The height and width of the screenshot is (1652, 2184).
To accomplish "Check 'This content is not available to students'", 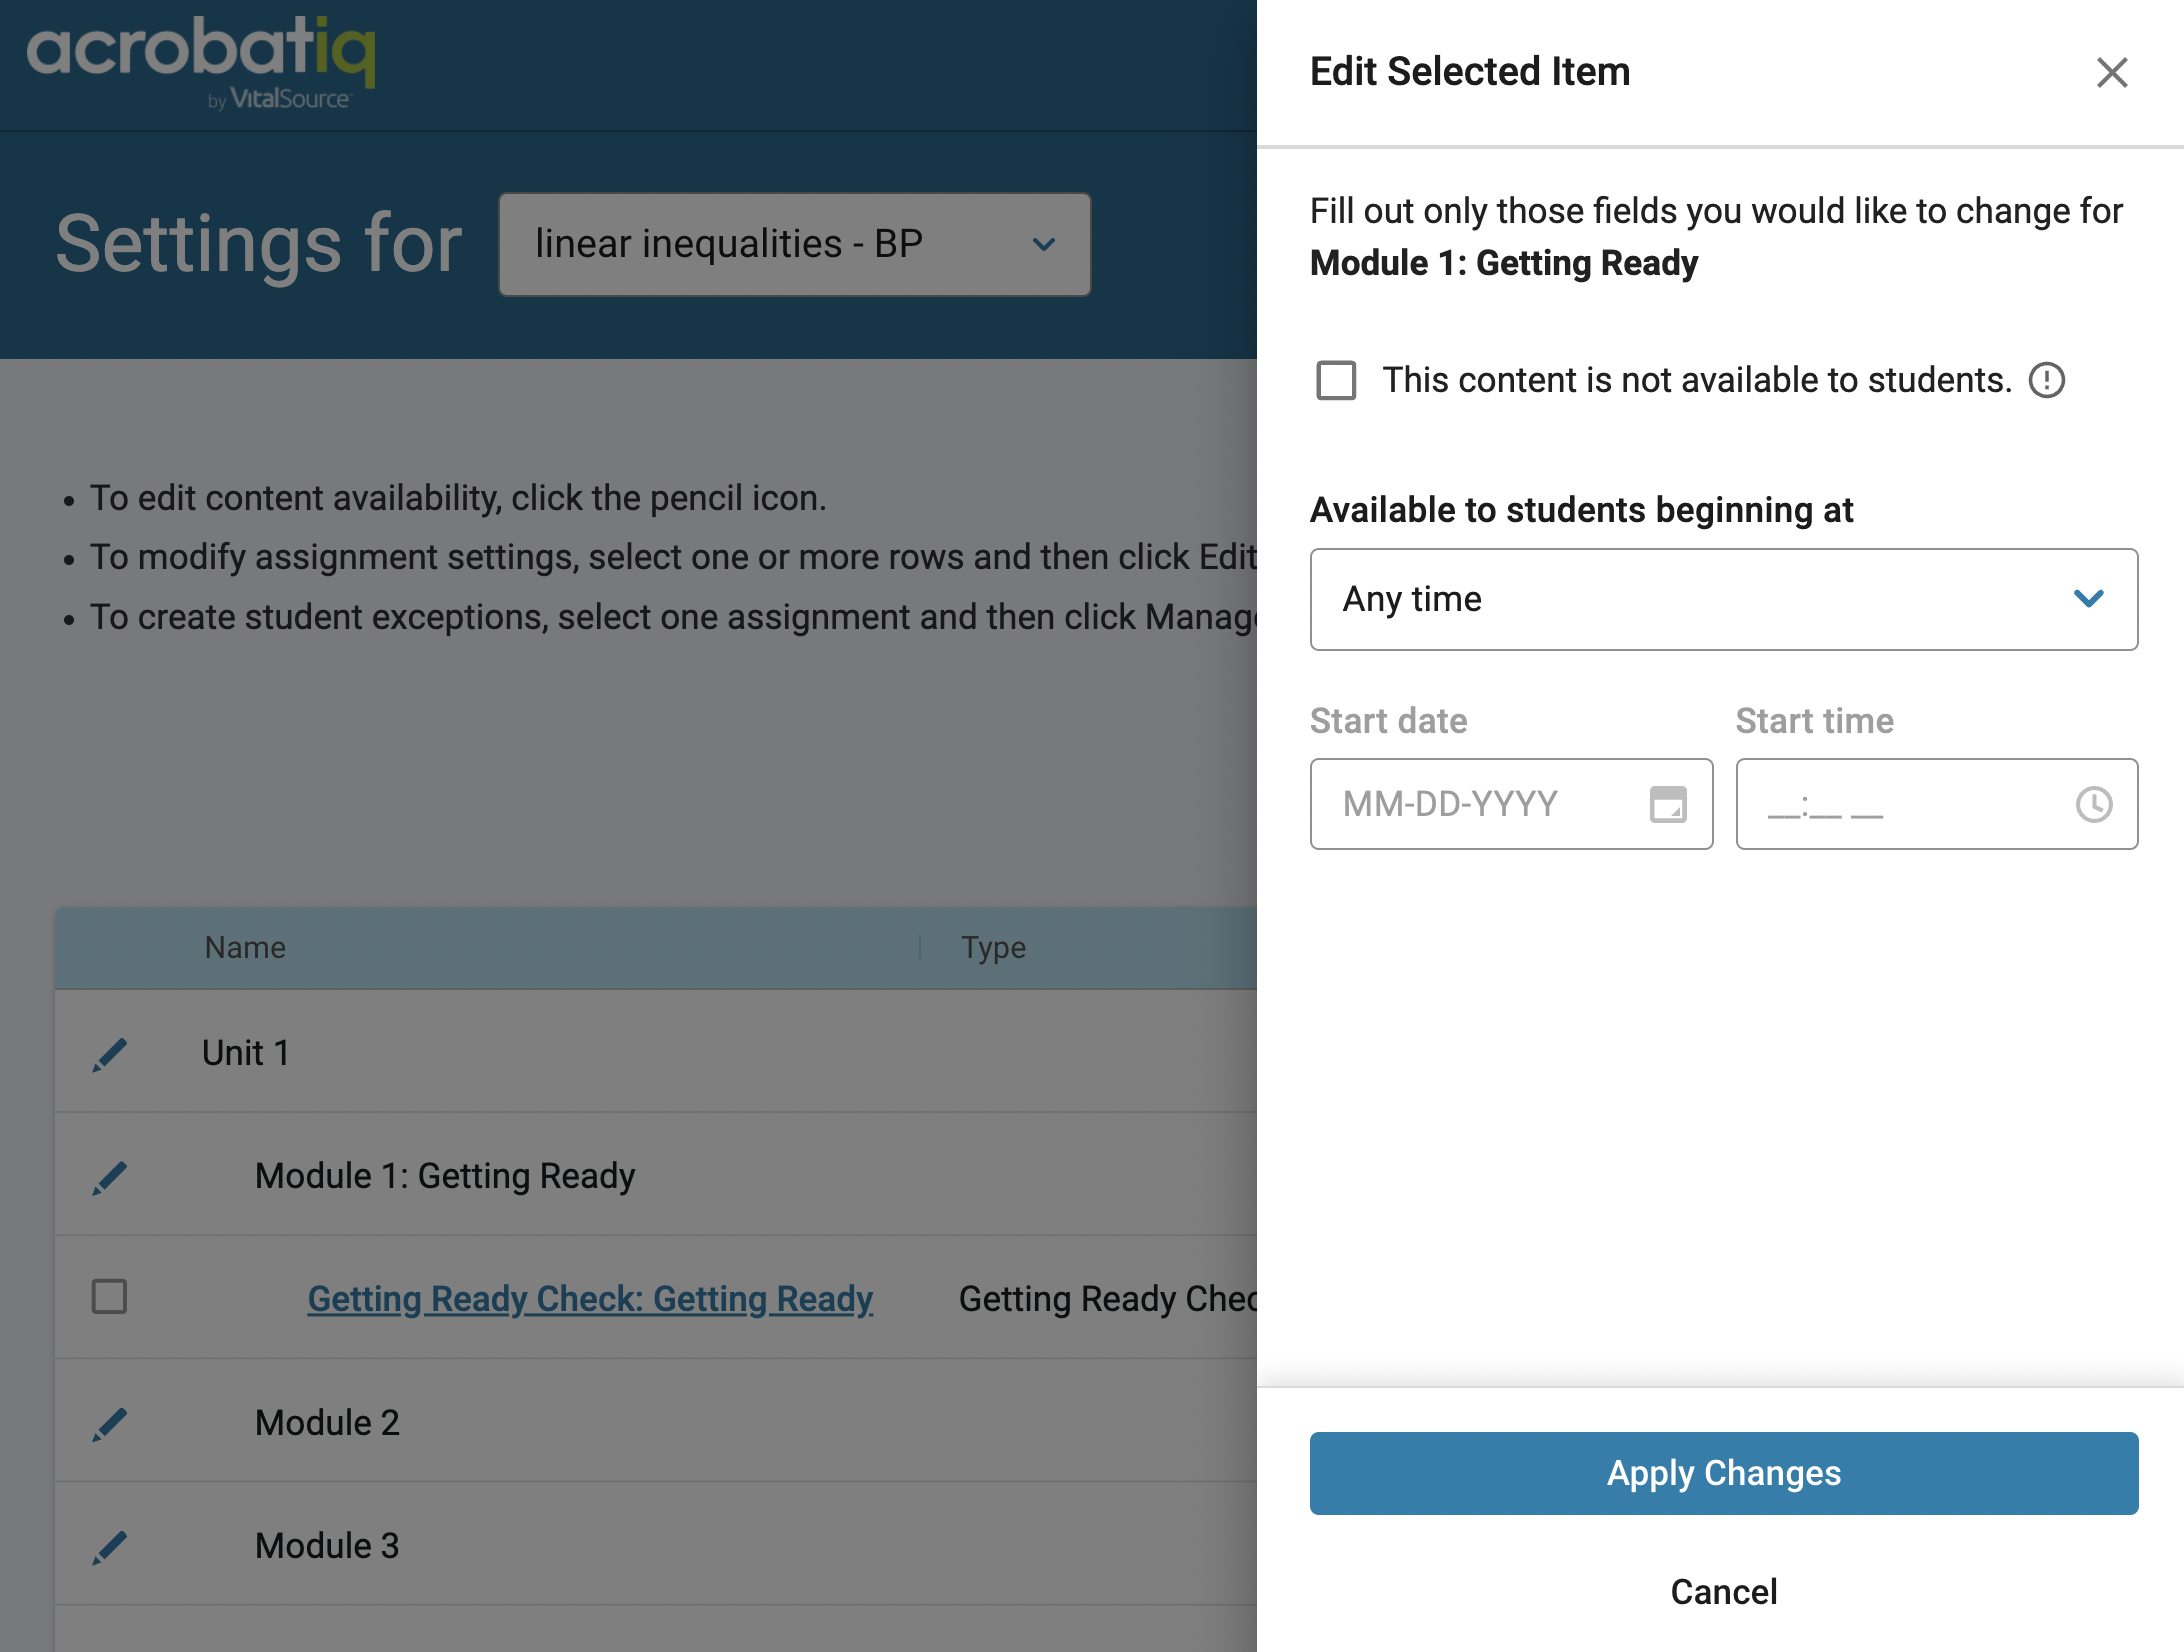I will (1336, 380).
